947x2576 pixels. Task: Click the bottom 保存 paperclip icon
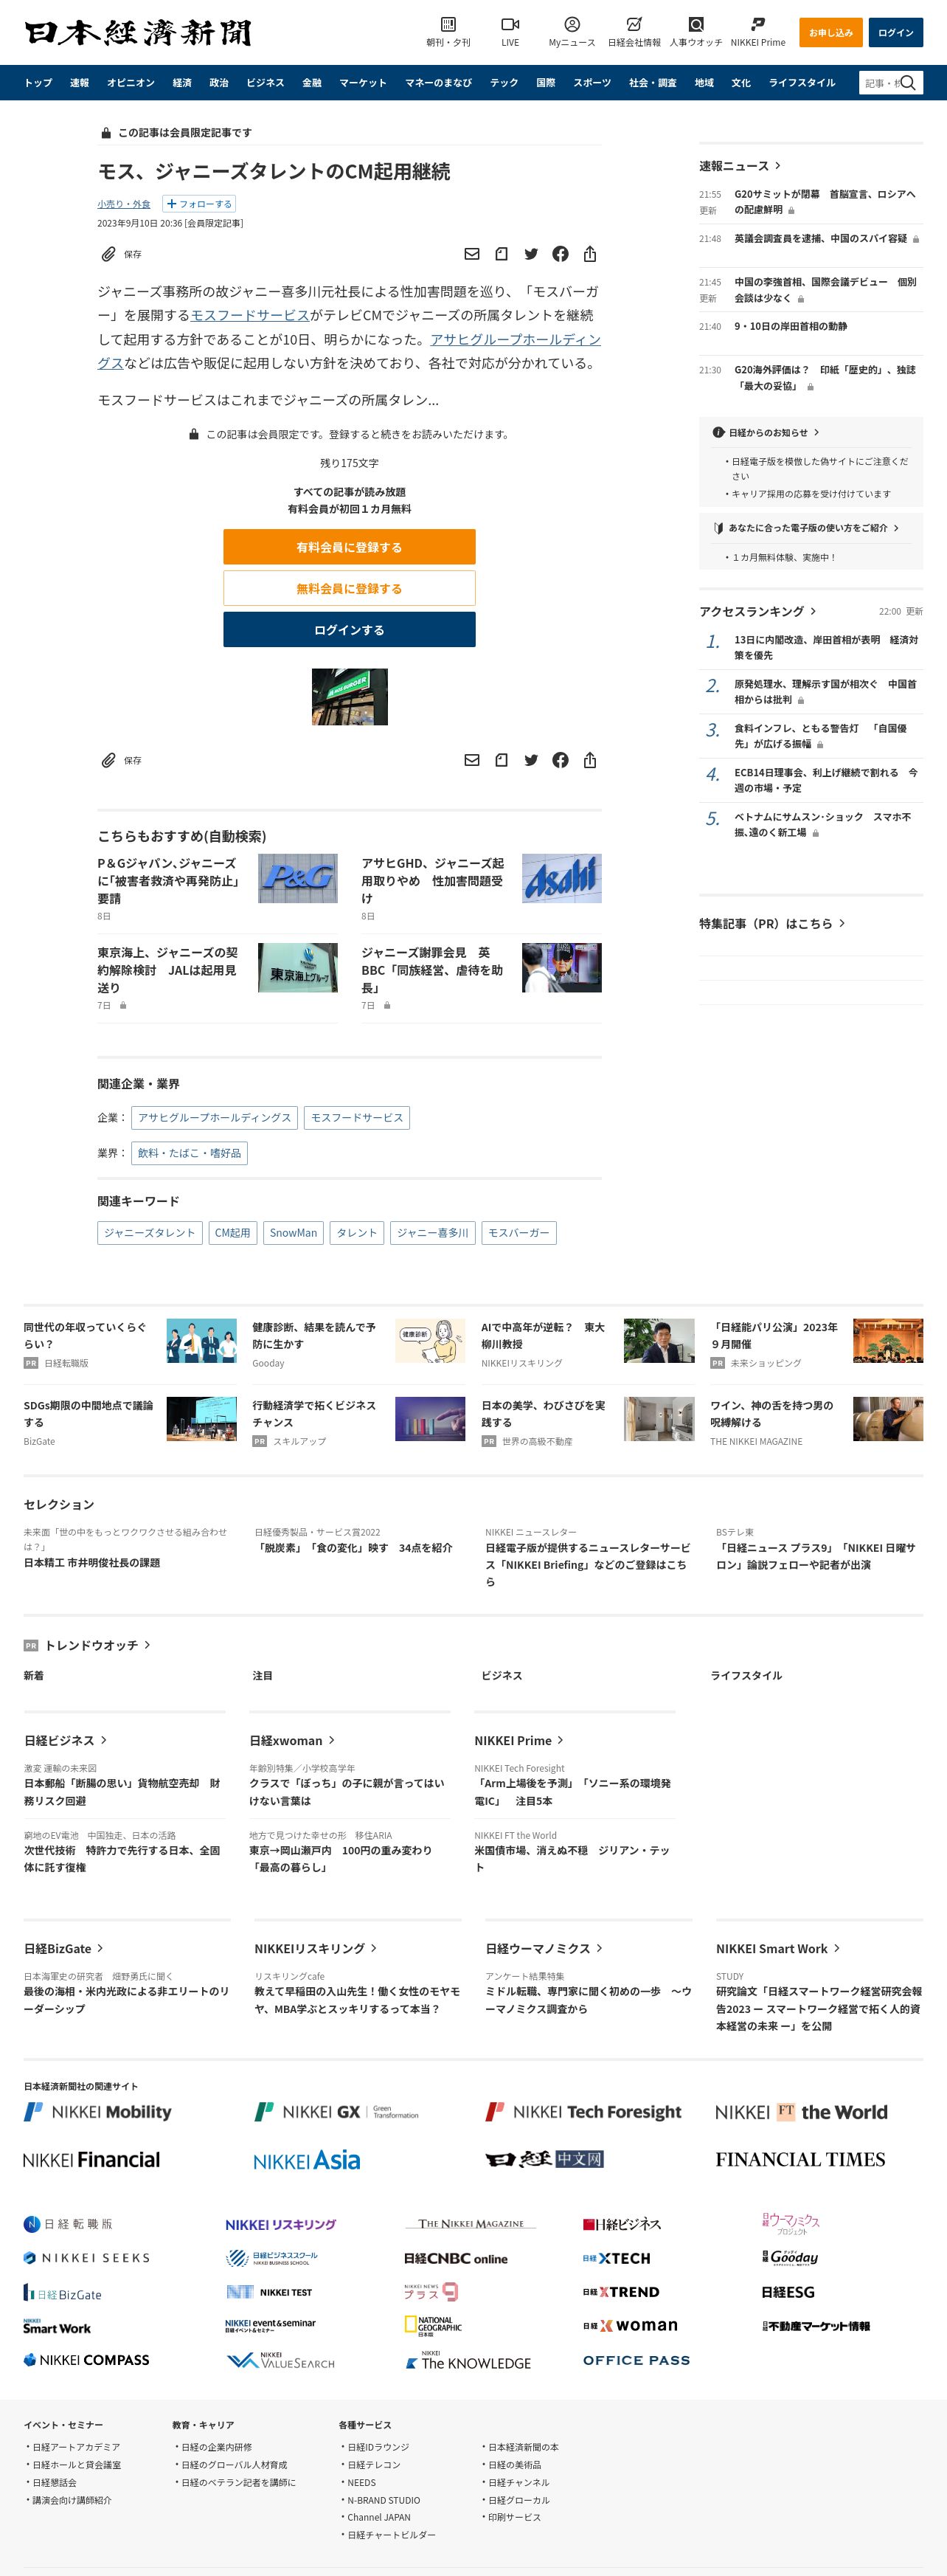(x=108, y=760)
